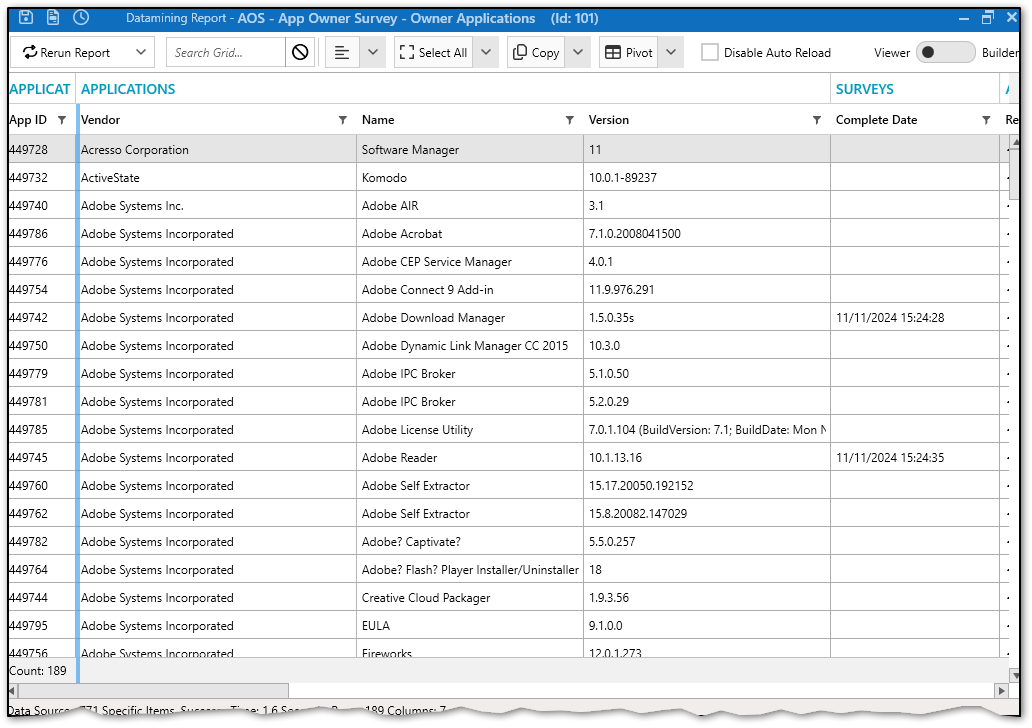Select the Komodo application cell
The image size is (1032, 728).
point(469,178)
